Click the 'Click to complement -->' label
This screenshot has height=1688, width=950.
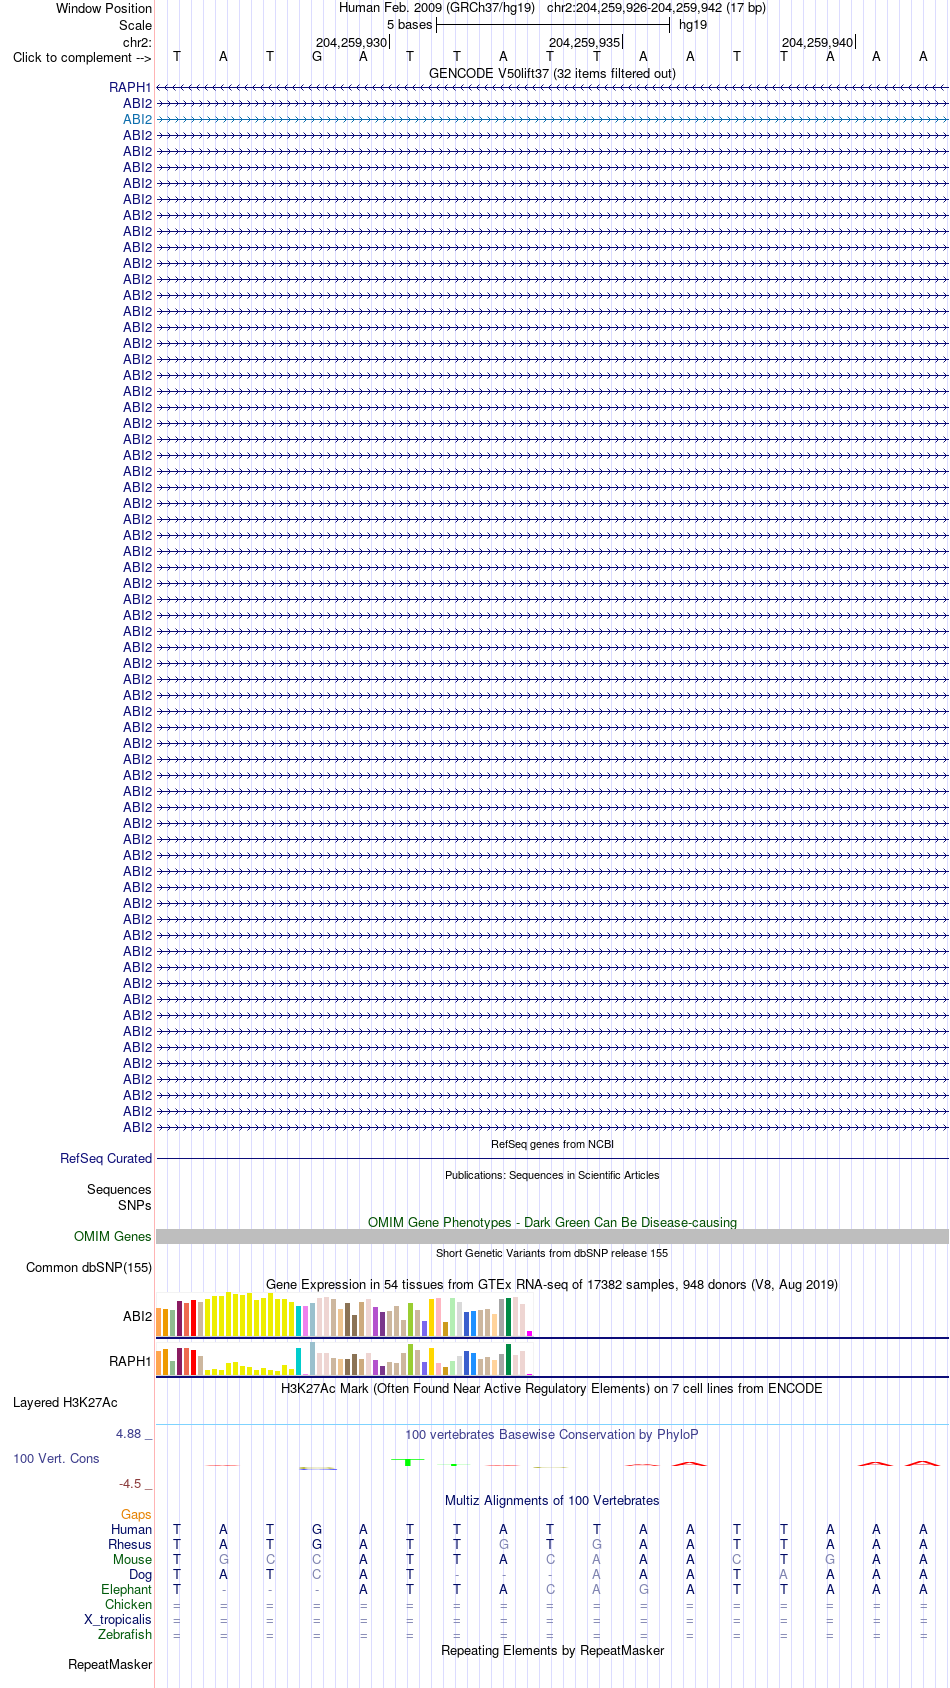coord(82,57)
